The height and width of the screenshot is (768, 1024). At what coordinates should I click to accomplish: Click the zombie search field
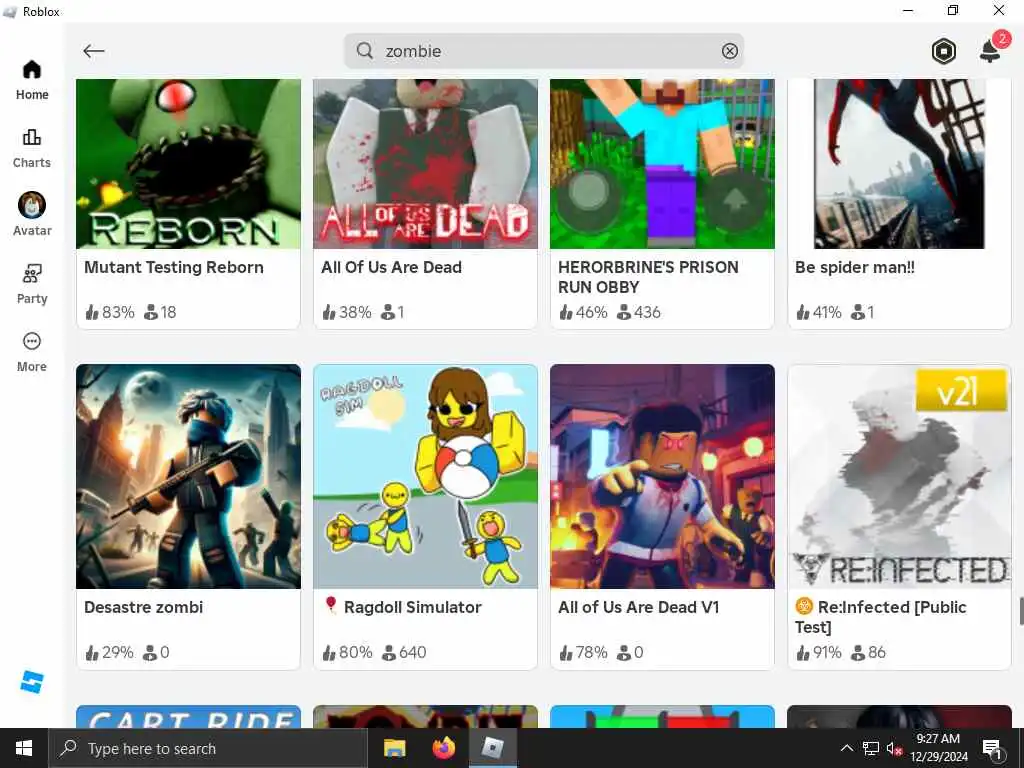(543, 51)
